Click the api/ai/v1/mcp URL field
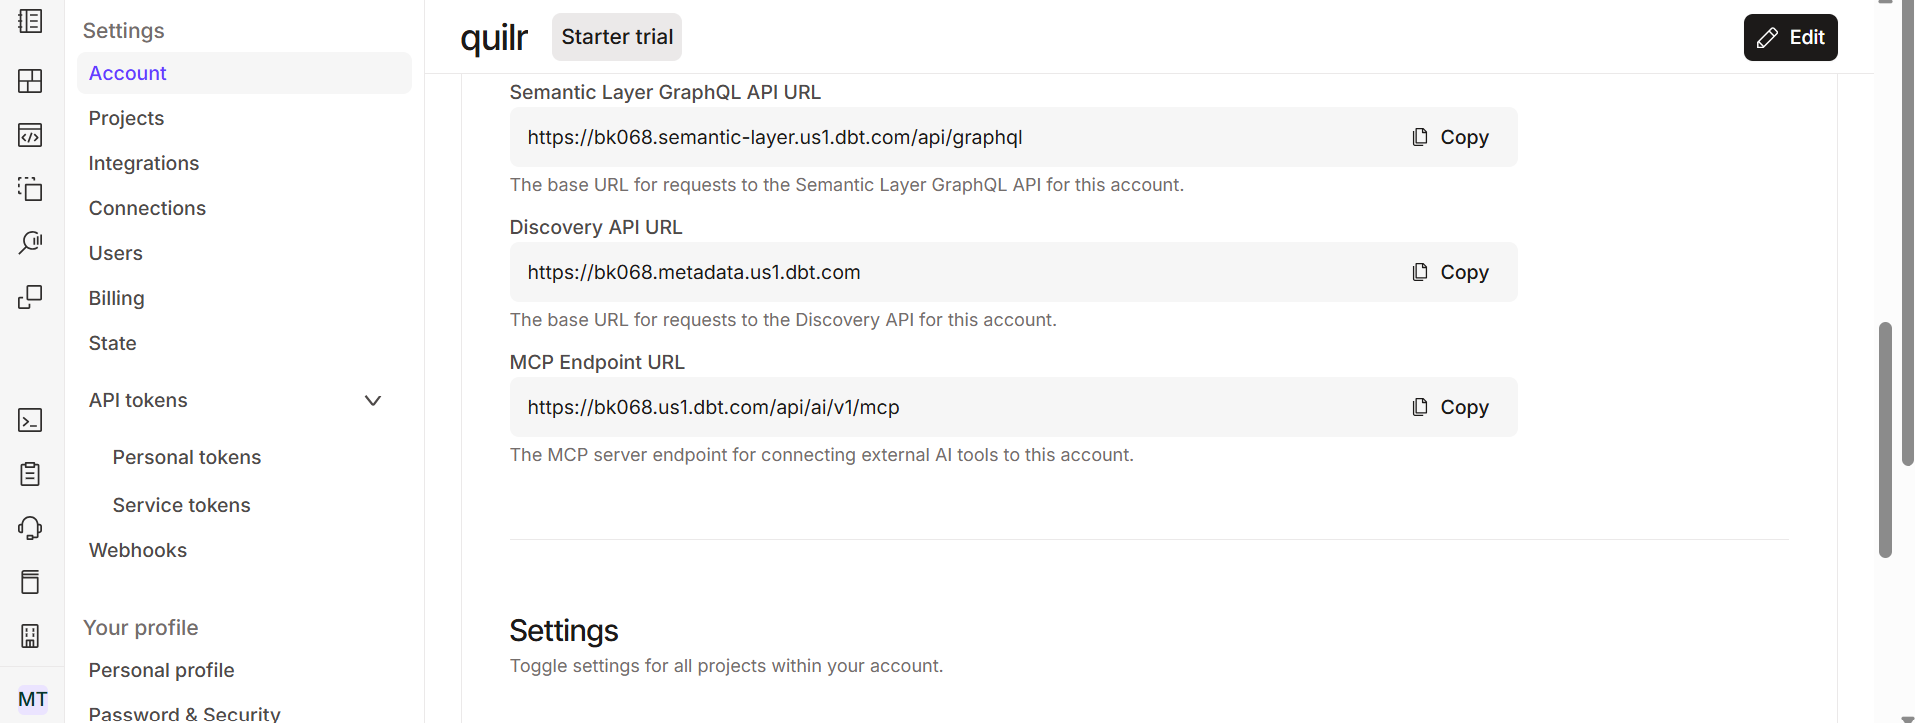The width and height of the screenshot is (1915, 723). pos(1014,407)
